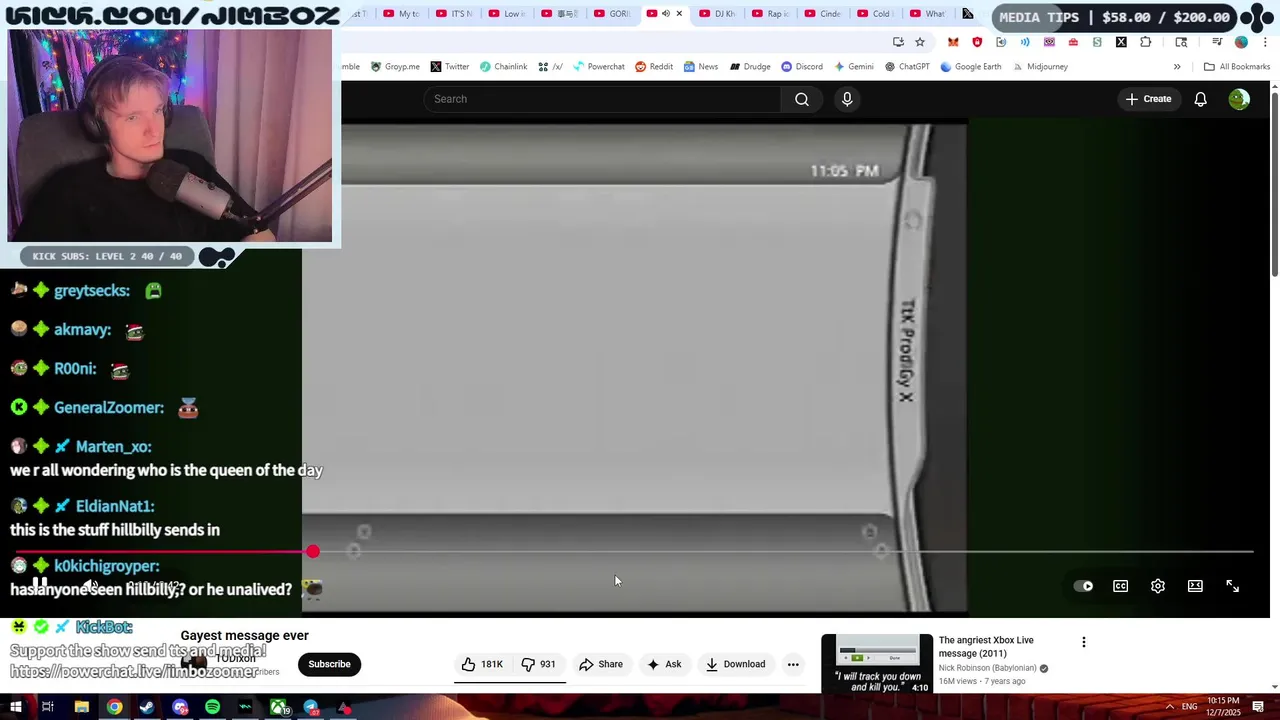Open the red shield ad-blocker extension
Image resolution: width=1280 pixels, height=720 pixels.
click(977, 42)
